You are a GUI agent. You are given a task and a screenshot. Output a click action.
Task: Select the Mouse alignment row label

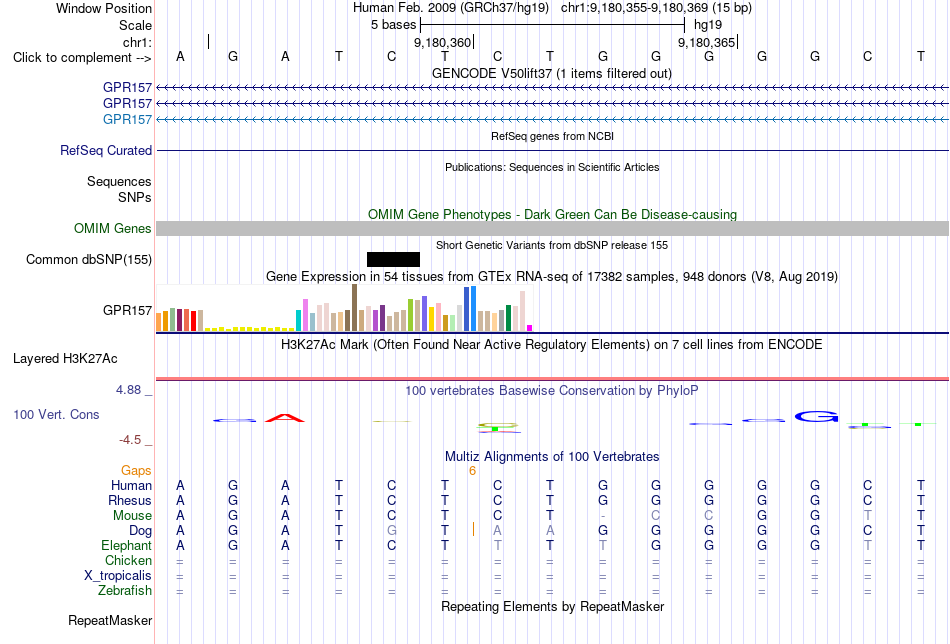132,516
